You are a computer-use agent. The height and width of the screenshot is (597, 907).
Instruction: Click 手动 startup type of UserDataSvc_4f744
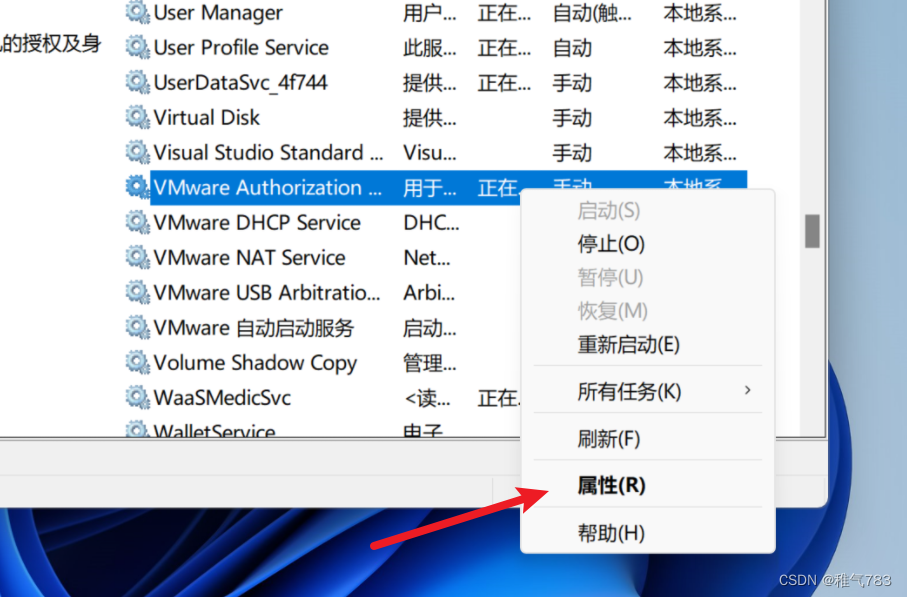[x=572, y=83]
